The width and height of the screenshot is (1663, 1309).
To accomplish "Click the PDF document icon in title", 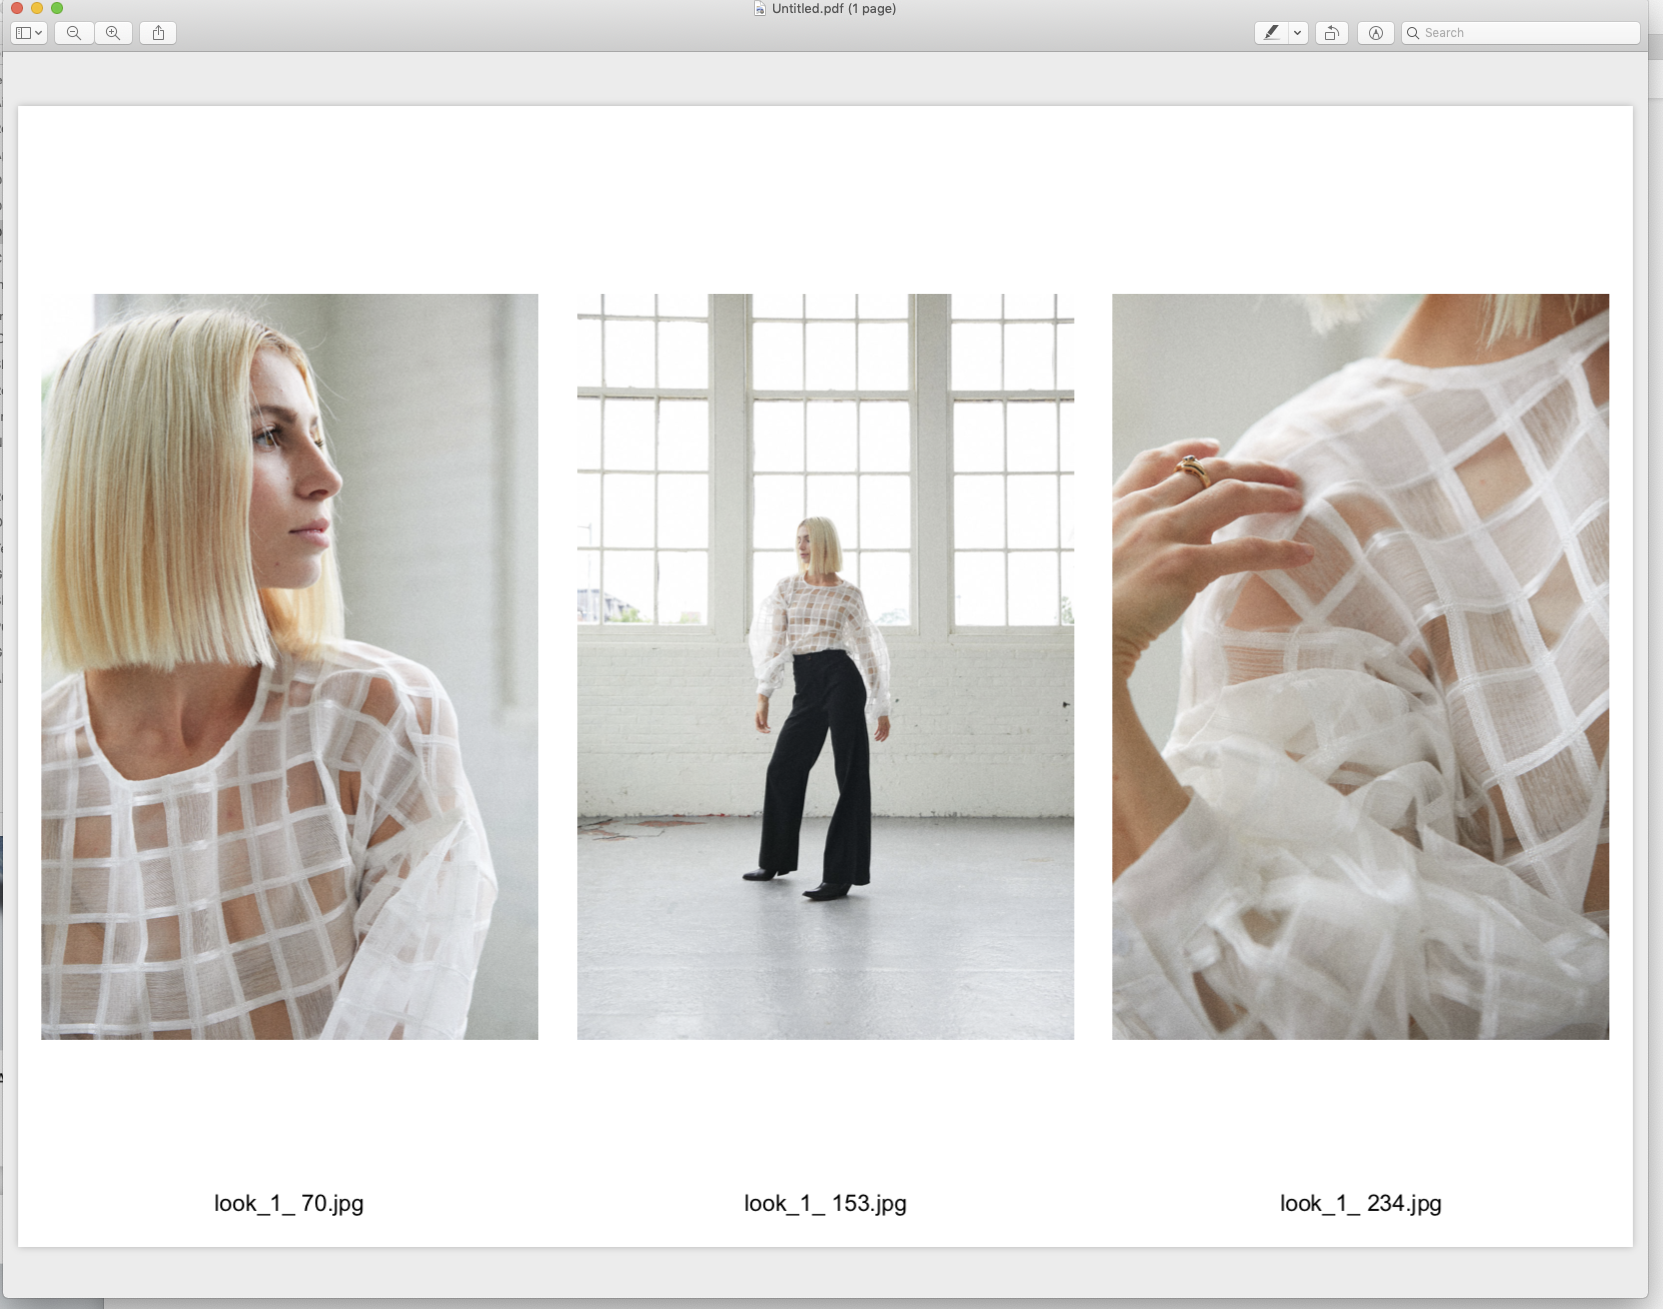I will (760, 9).
